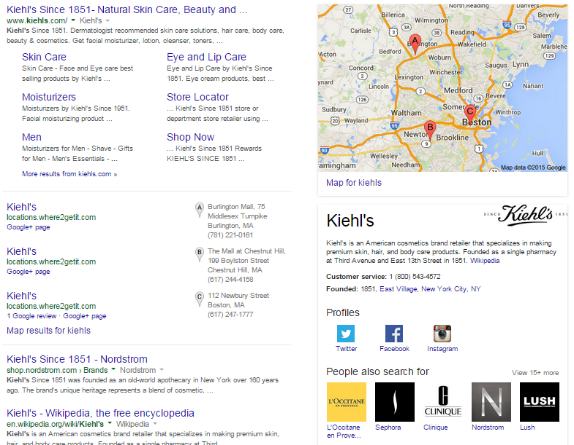
Task: Open the Lush logo thumbnail
Action: pos(540,402)
